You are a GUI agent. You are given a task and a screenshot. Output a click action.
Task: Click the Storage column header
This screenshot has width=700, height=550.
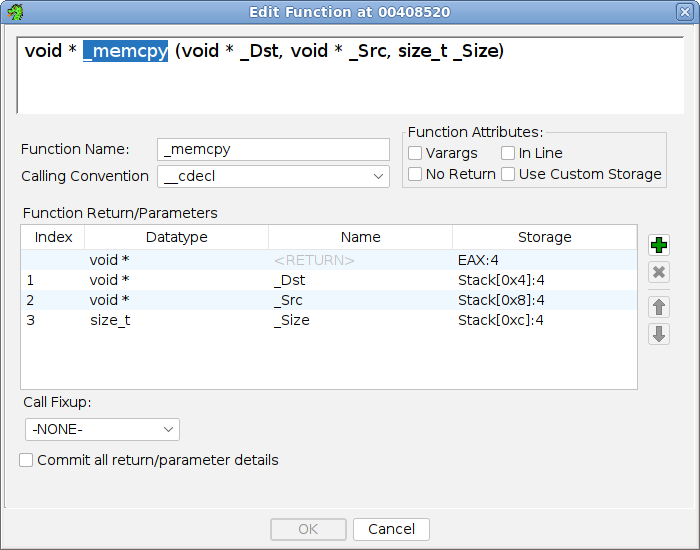[544, 237]
